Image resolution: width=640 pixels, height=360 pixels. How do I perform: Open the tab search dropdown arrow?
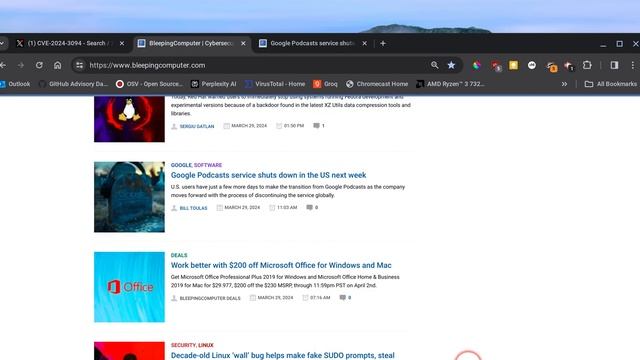click(2, 43)
